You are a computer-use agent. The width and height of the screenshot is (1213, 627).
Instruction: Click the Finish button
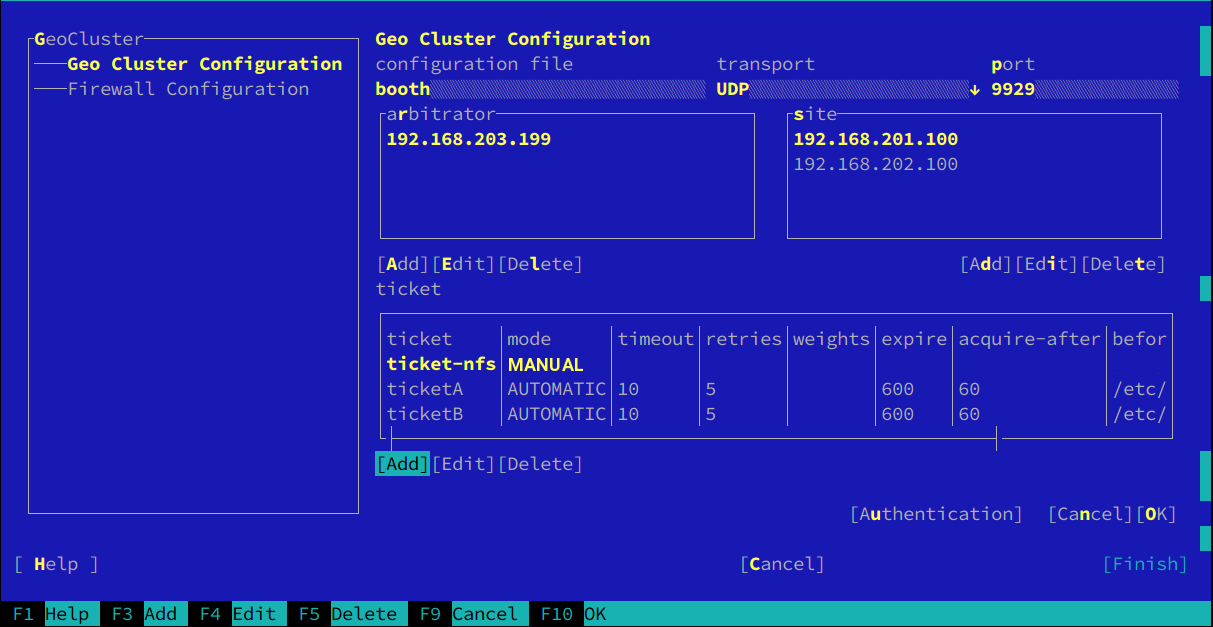[x=1145, y=564]
